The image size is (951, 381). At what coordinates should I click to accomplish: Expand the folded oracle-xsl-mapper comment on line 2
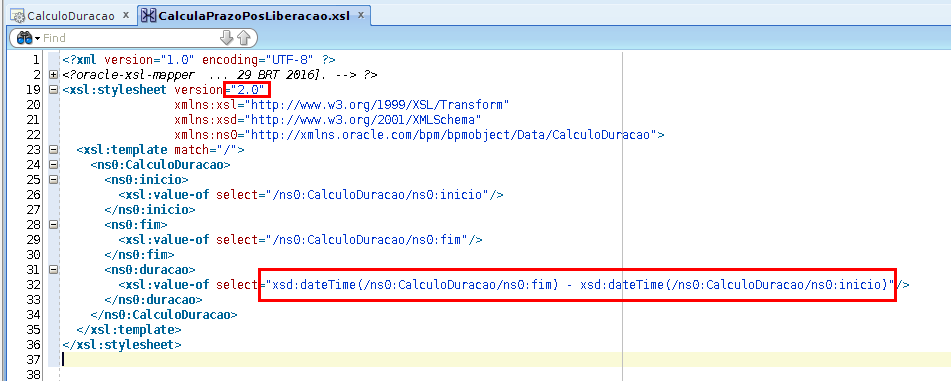(x=53, y=75)
